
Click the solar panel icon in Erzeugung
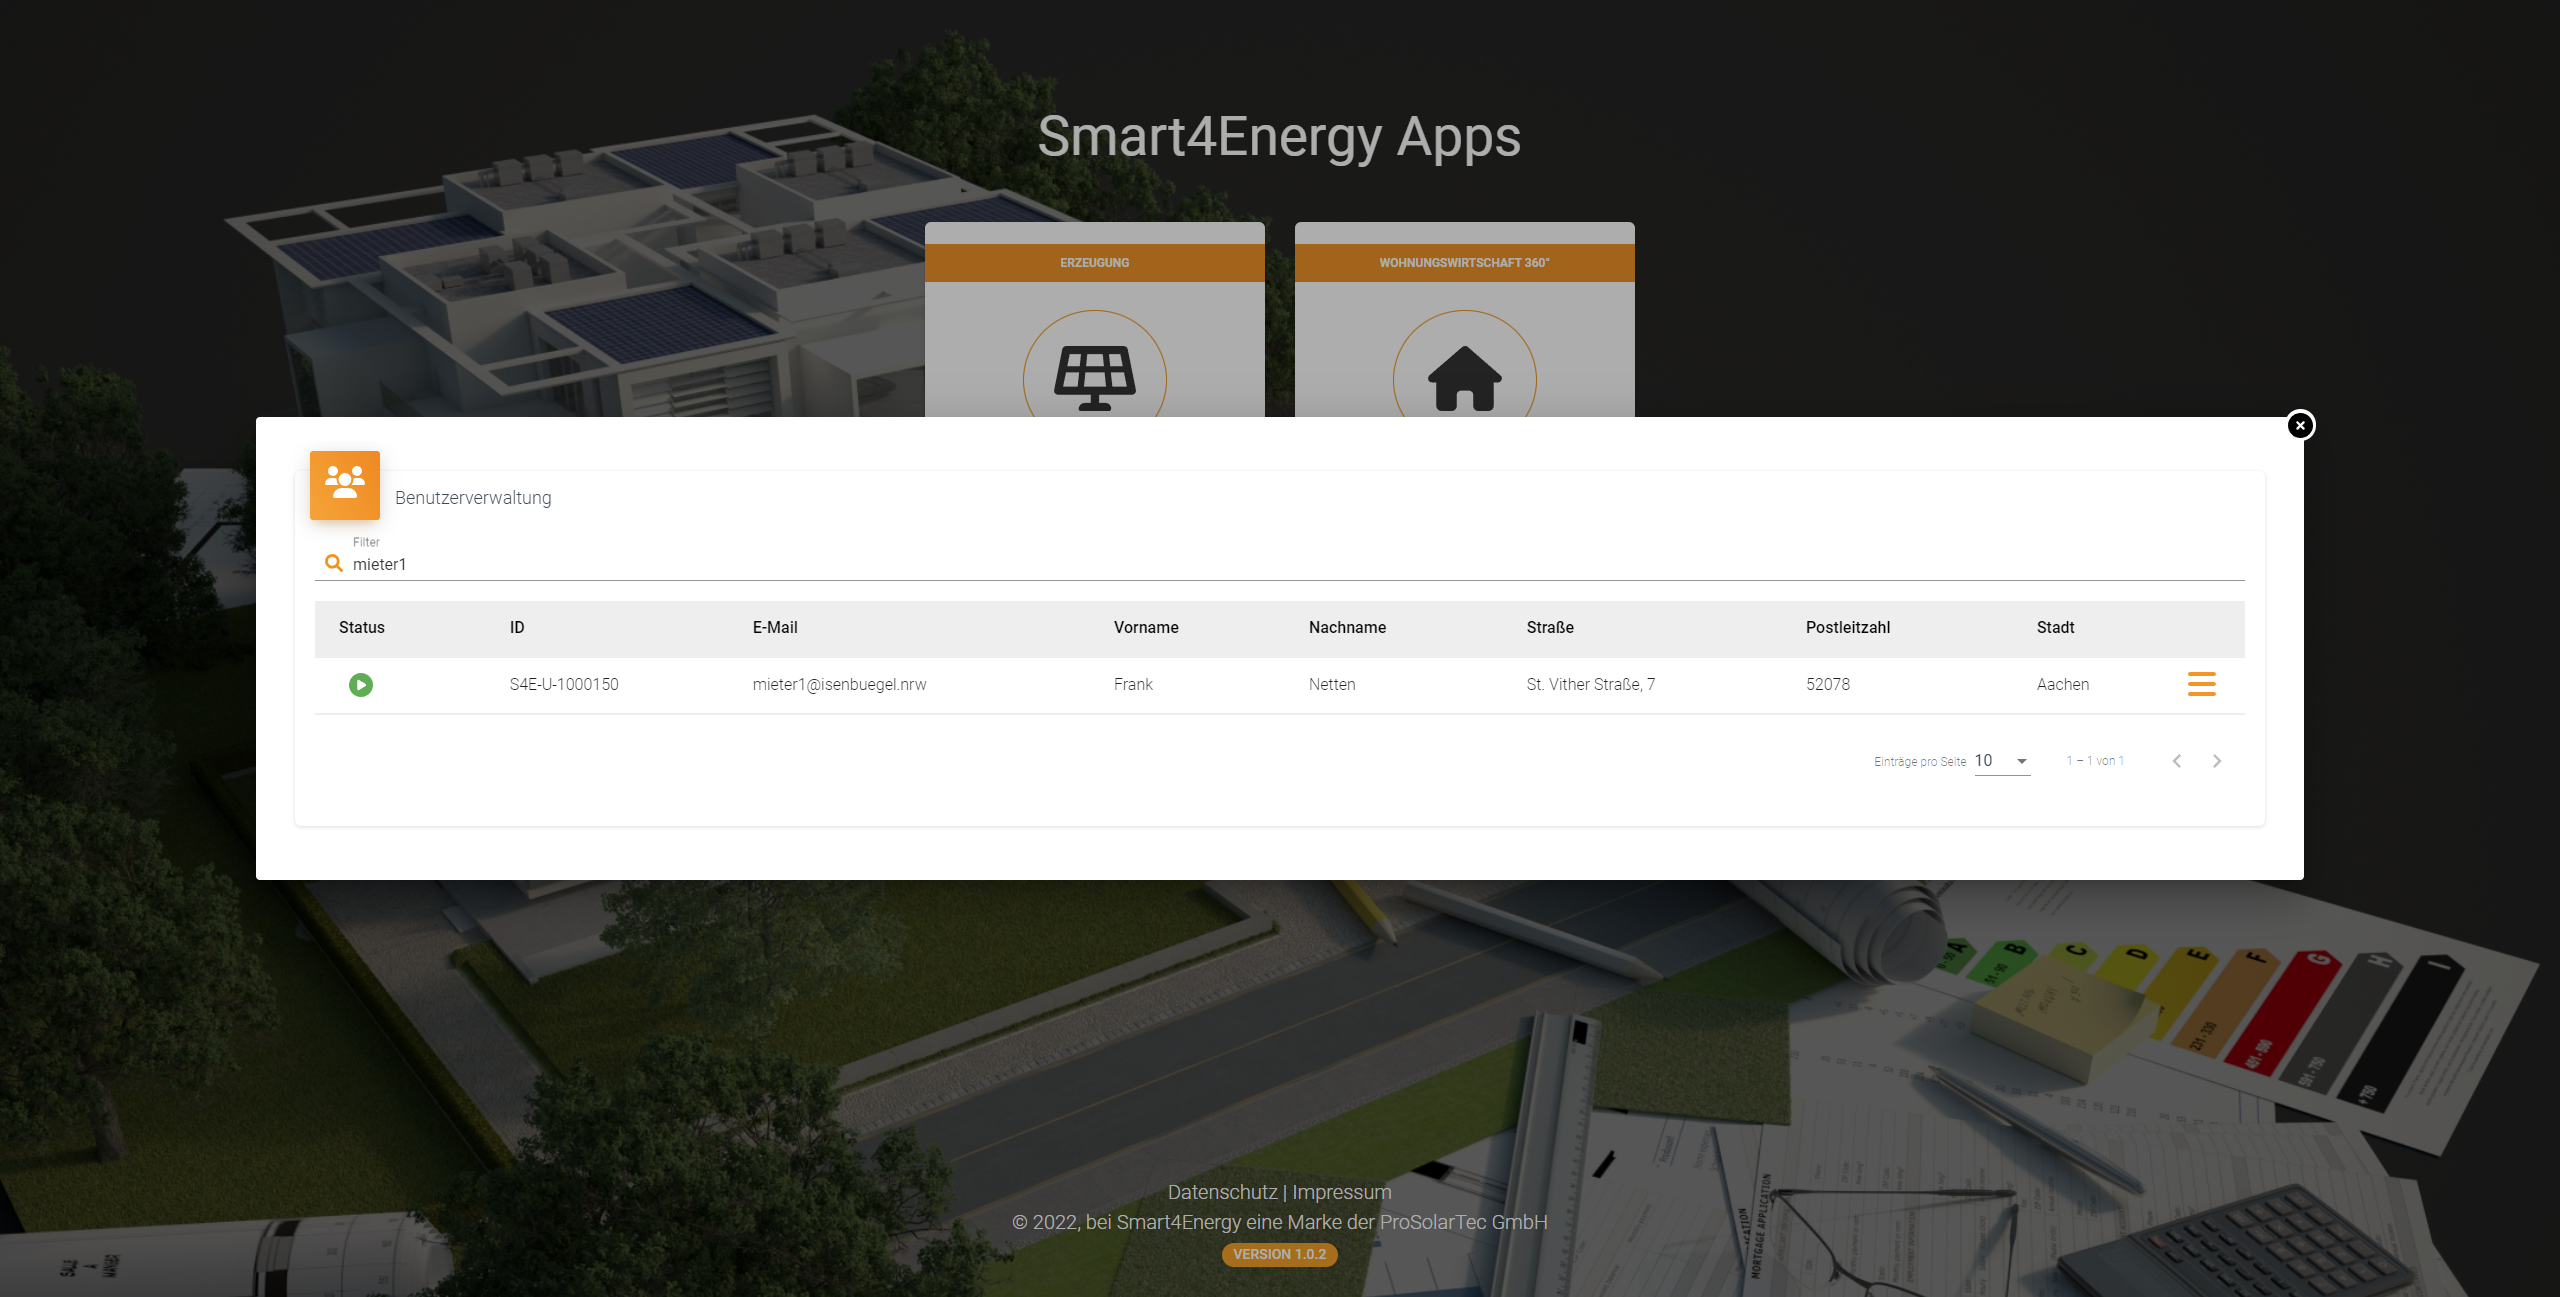point(1095,378)
